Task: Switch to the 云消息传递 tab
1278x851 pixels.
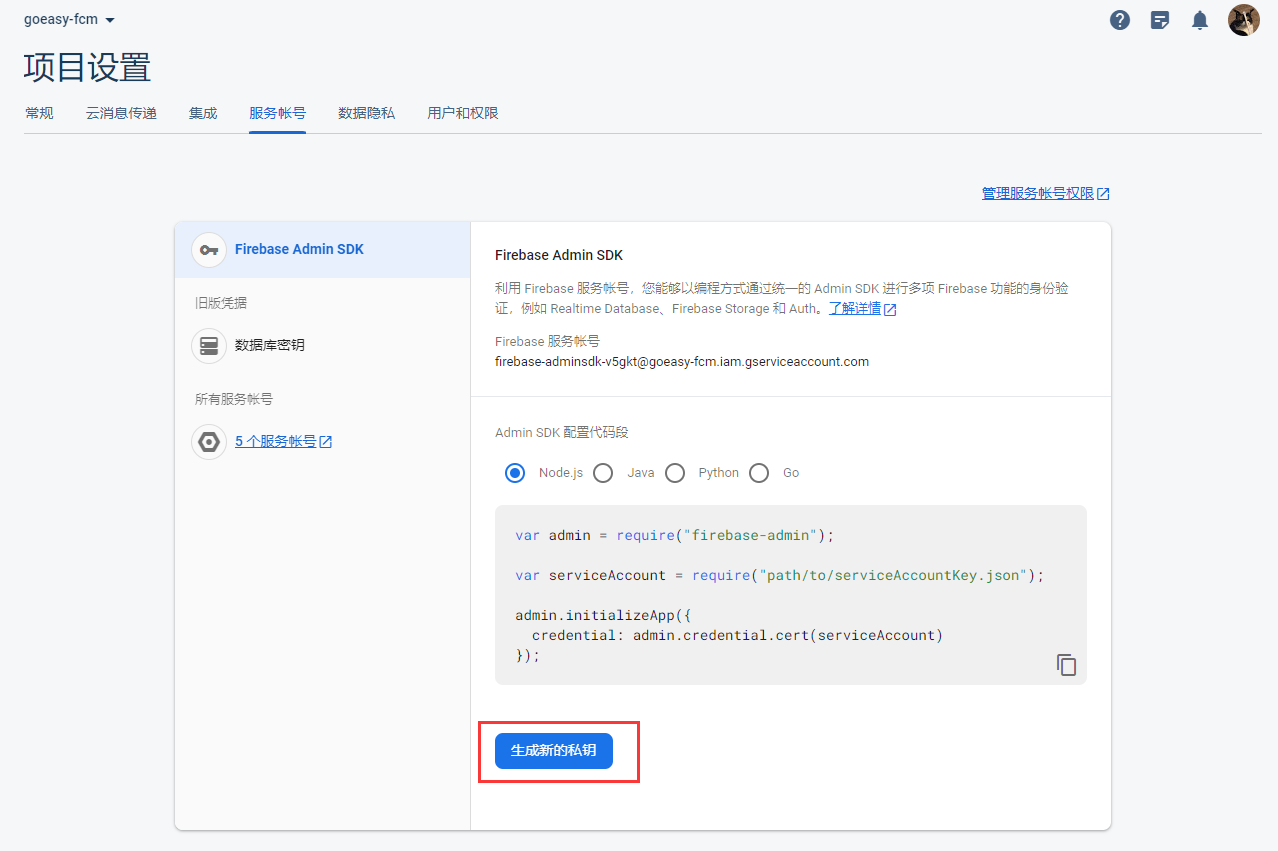Action: click(121, 113)
